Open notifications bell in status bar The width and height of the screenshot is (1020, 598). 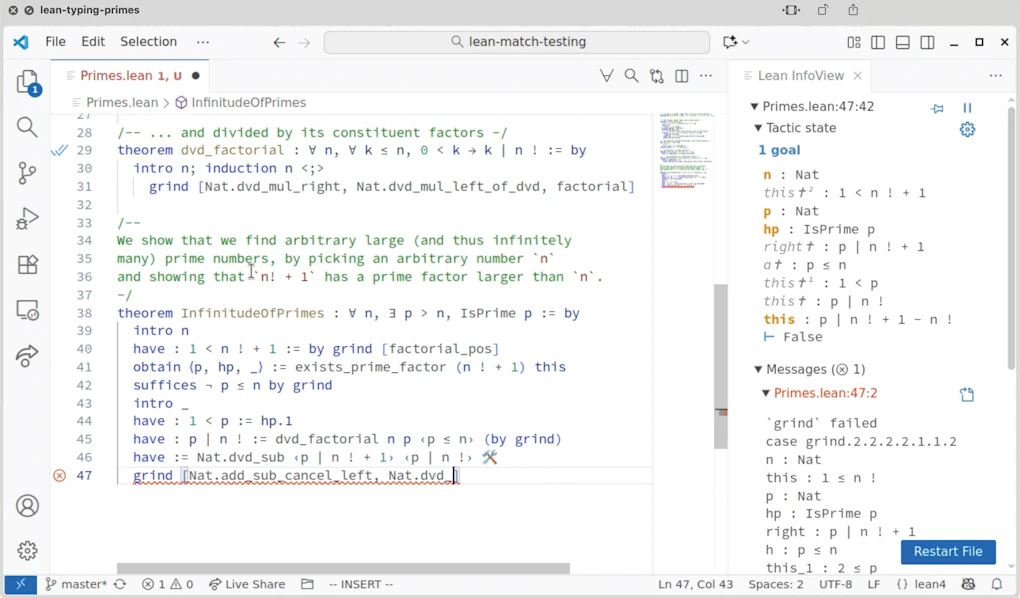tap(997, 584)
